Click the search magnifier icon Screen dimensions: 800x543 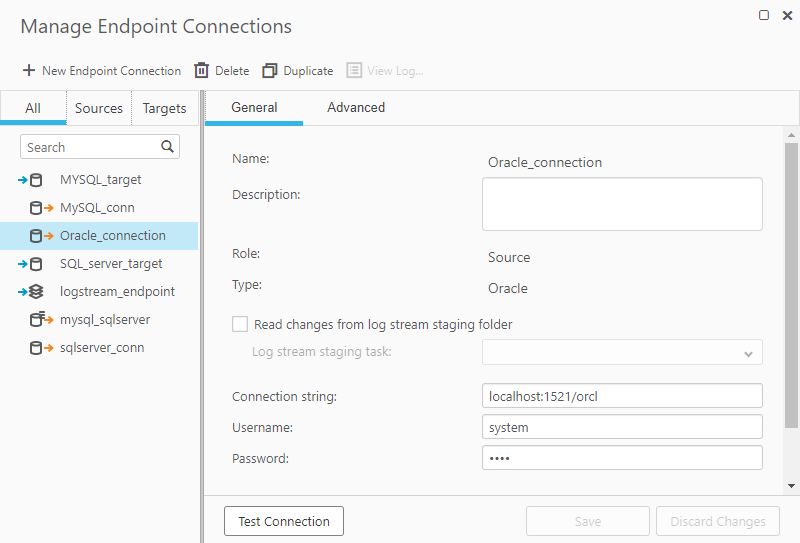167,147
